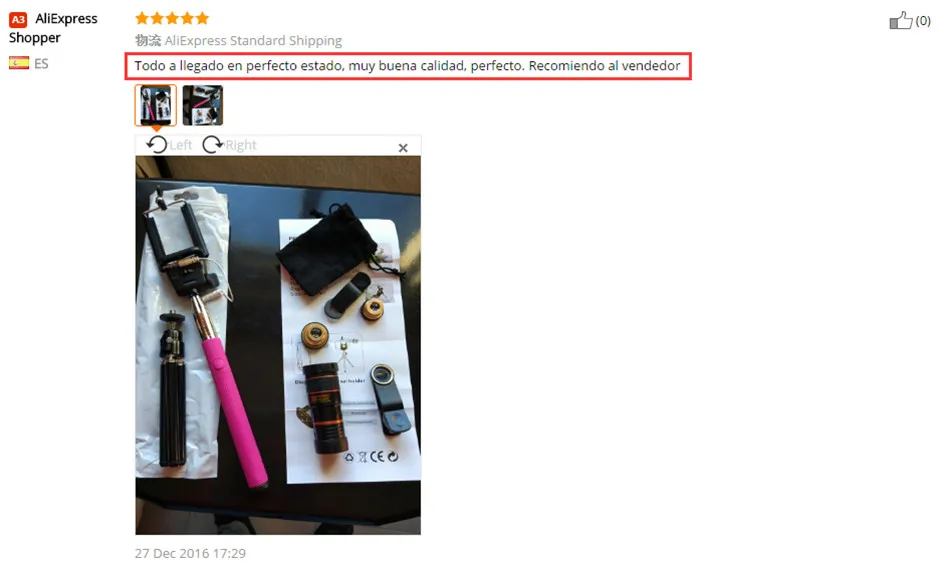Click the ES country code label

[41, 64]
